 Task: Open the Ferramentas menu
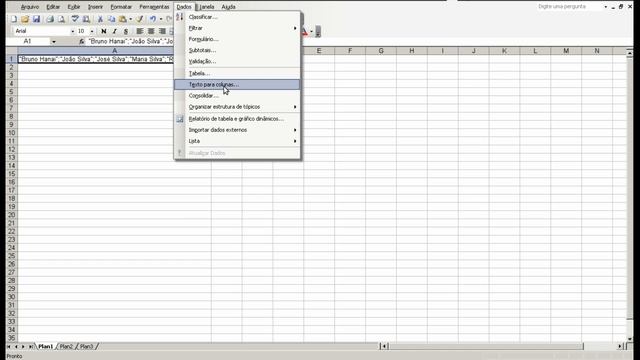(154, 7)
